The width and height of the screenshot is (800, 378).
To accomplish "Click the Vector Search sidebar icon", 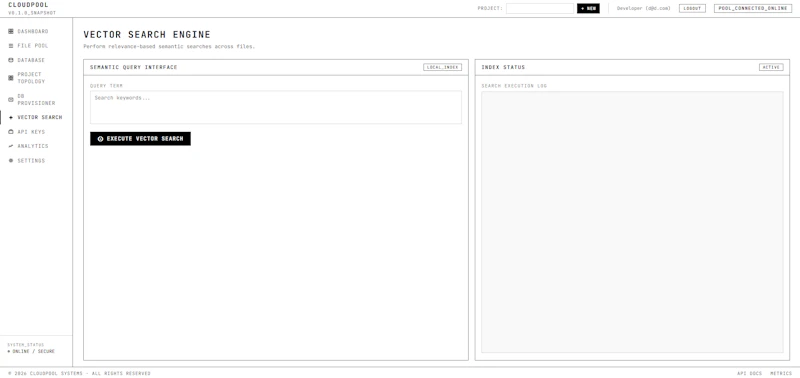I will click(11, 117).
